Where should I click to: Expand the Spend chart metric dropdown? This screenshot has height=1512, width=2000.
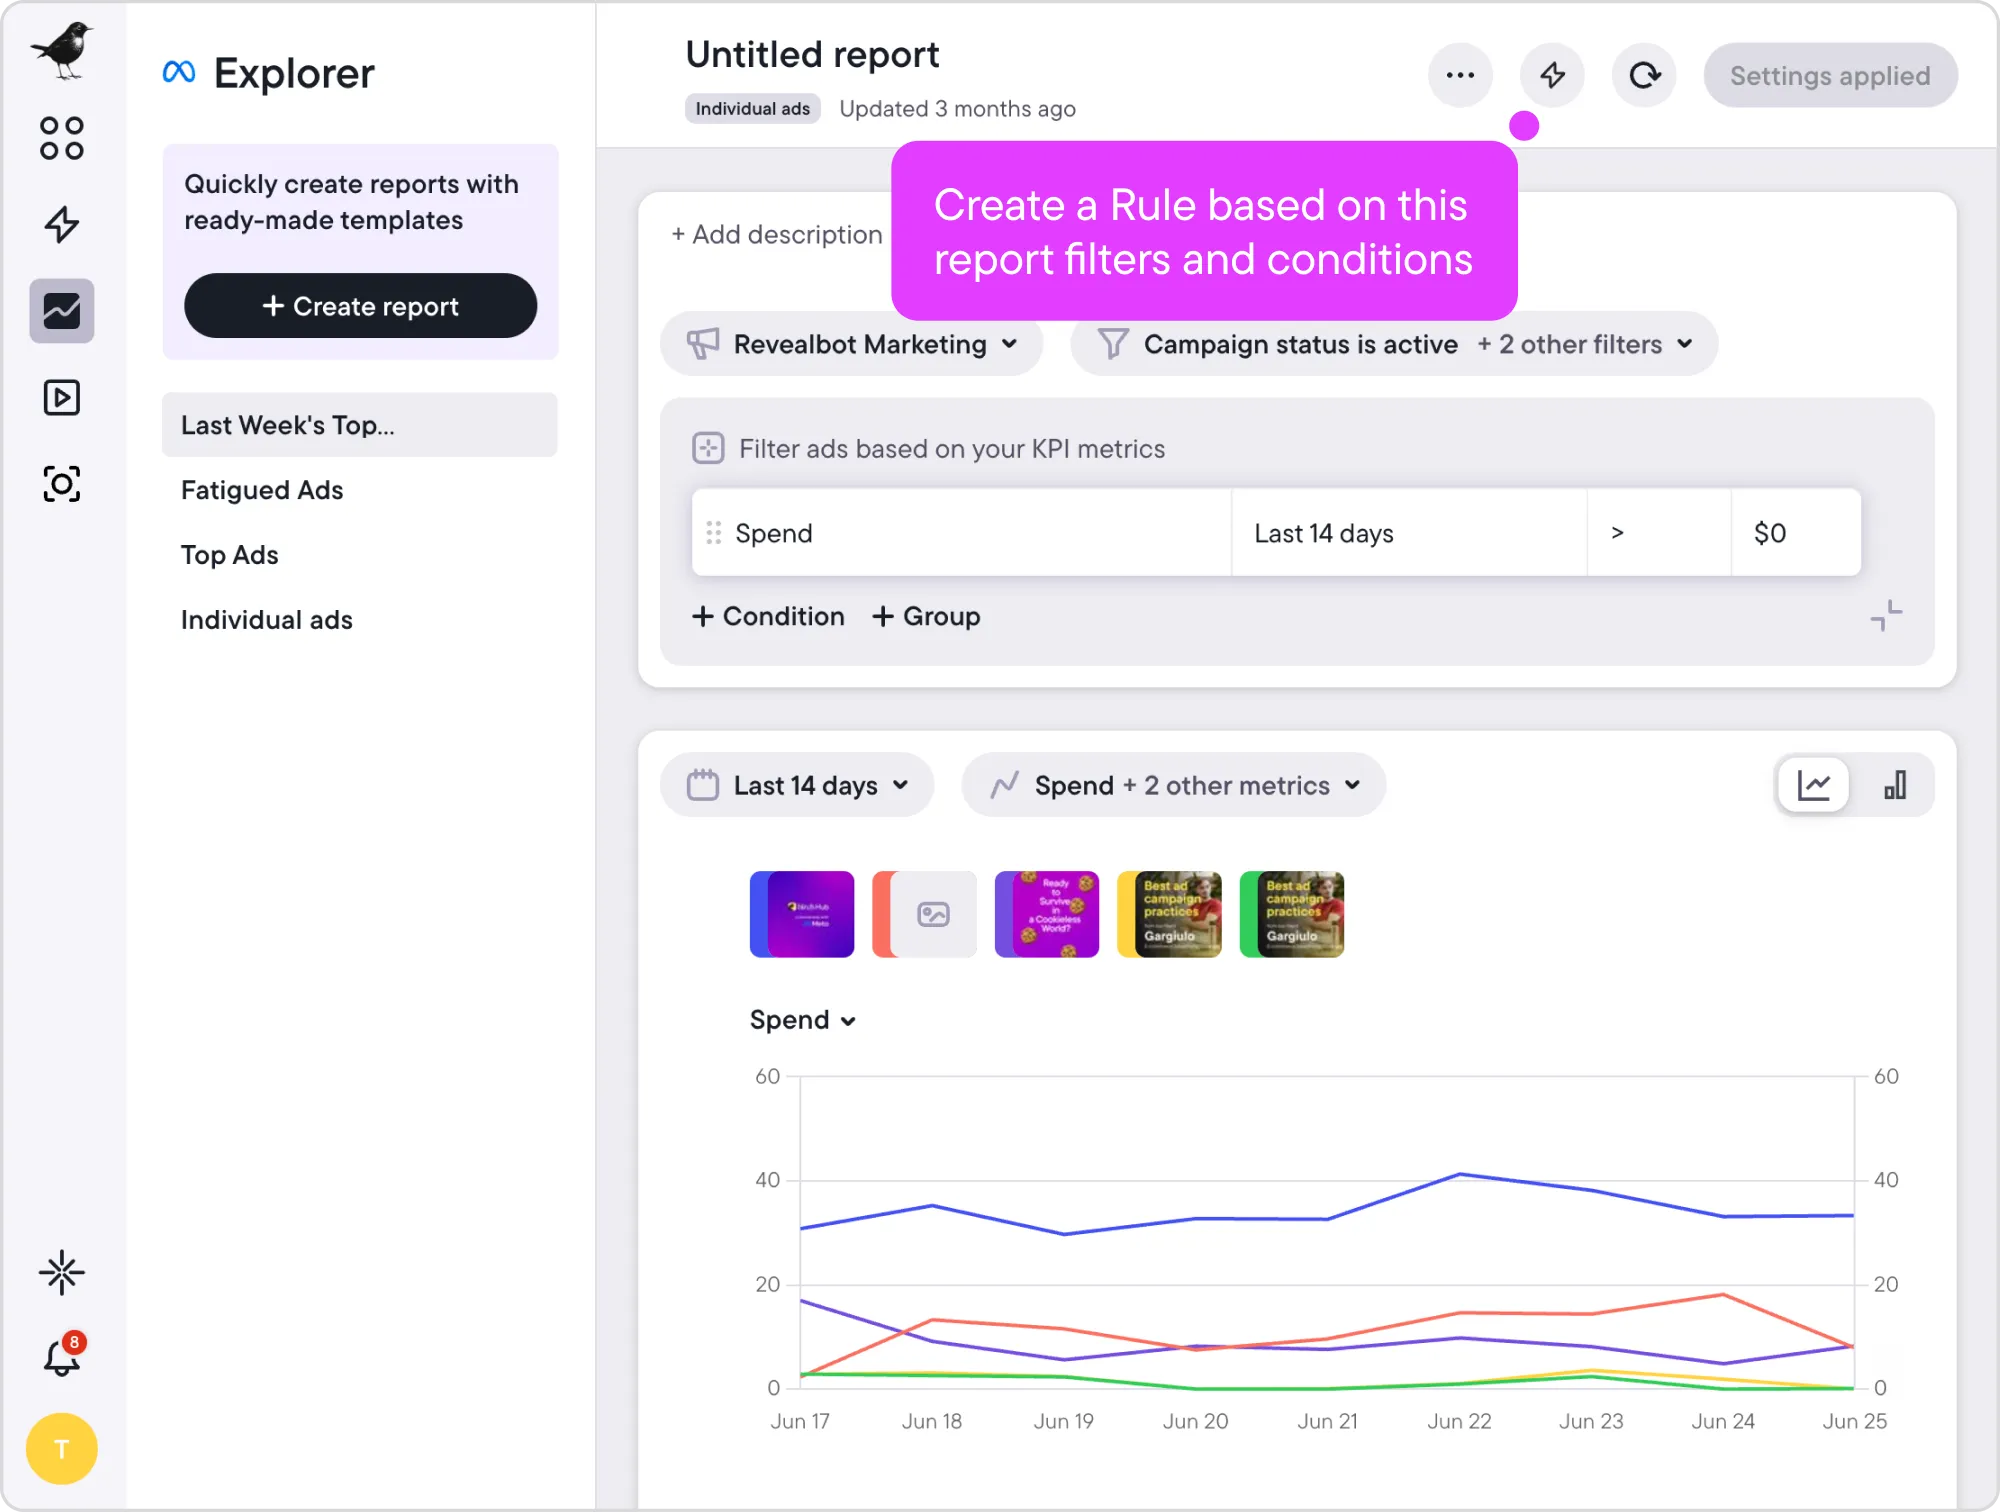click(x=803, y=1020)
